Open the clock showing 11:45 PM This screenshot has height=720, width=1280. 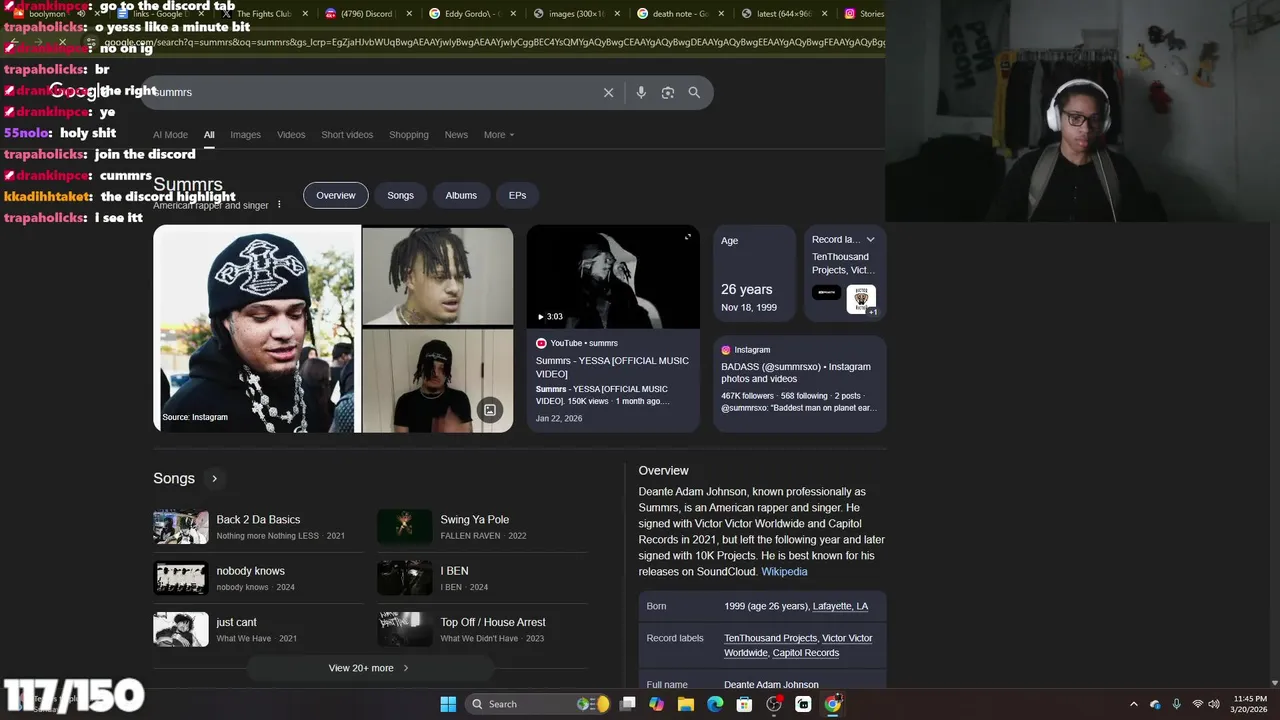[x=1250, y=704]
